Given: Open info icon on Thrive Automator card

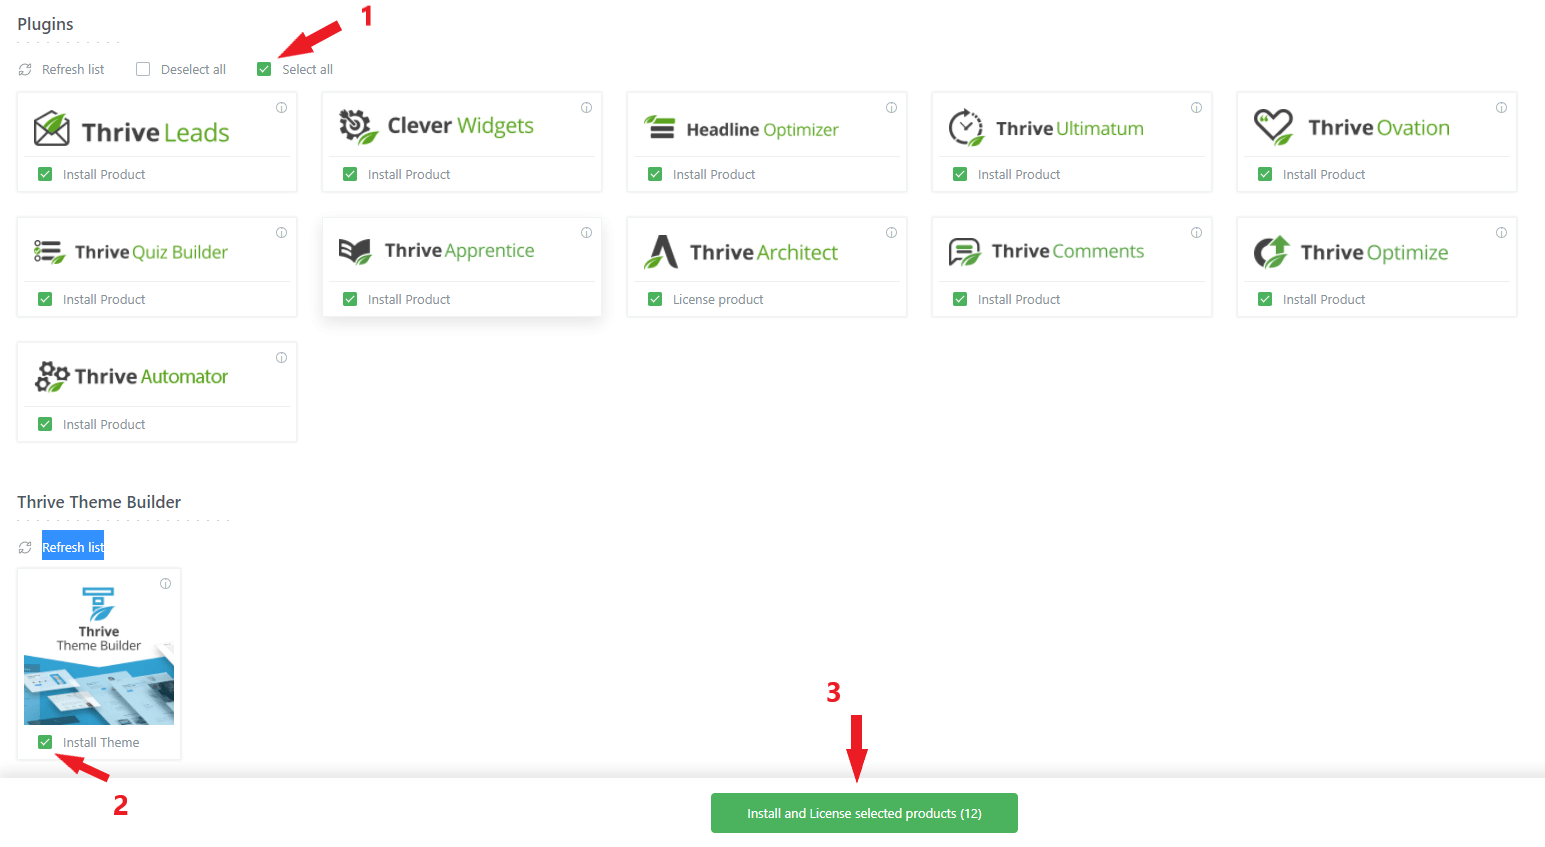Looking at the screenshot, I should click(x=281, y=358).
